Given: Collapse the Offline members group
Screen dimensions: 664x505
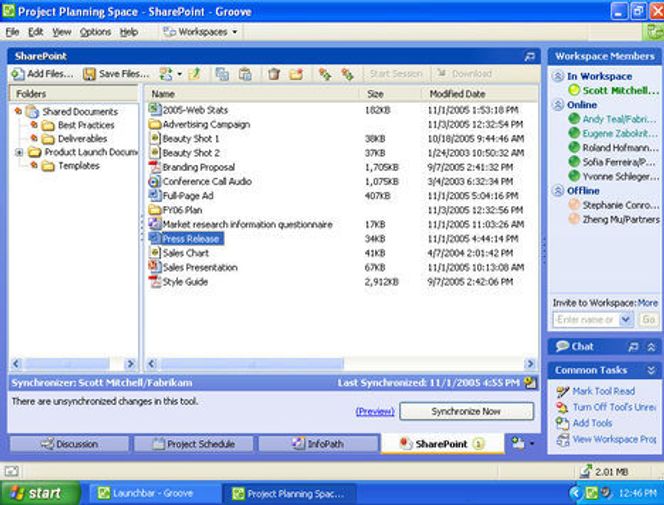Looking at the screenshot, I should (558, 190).
